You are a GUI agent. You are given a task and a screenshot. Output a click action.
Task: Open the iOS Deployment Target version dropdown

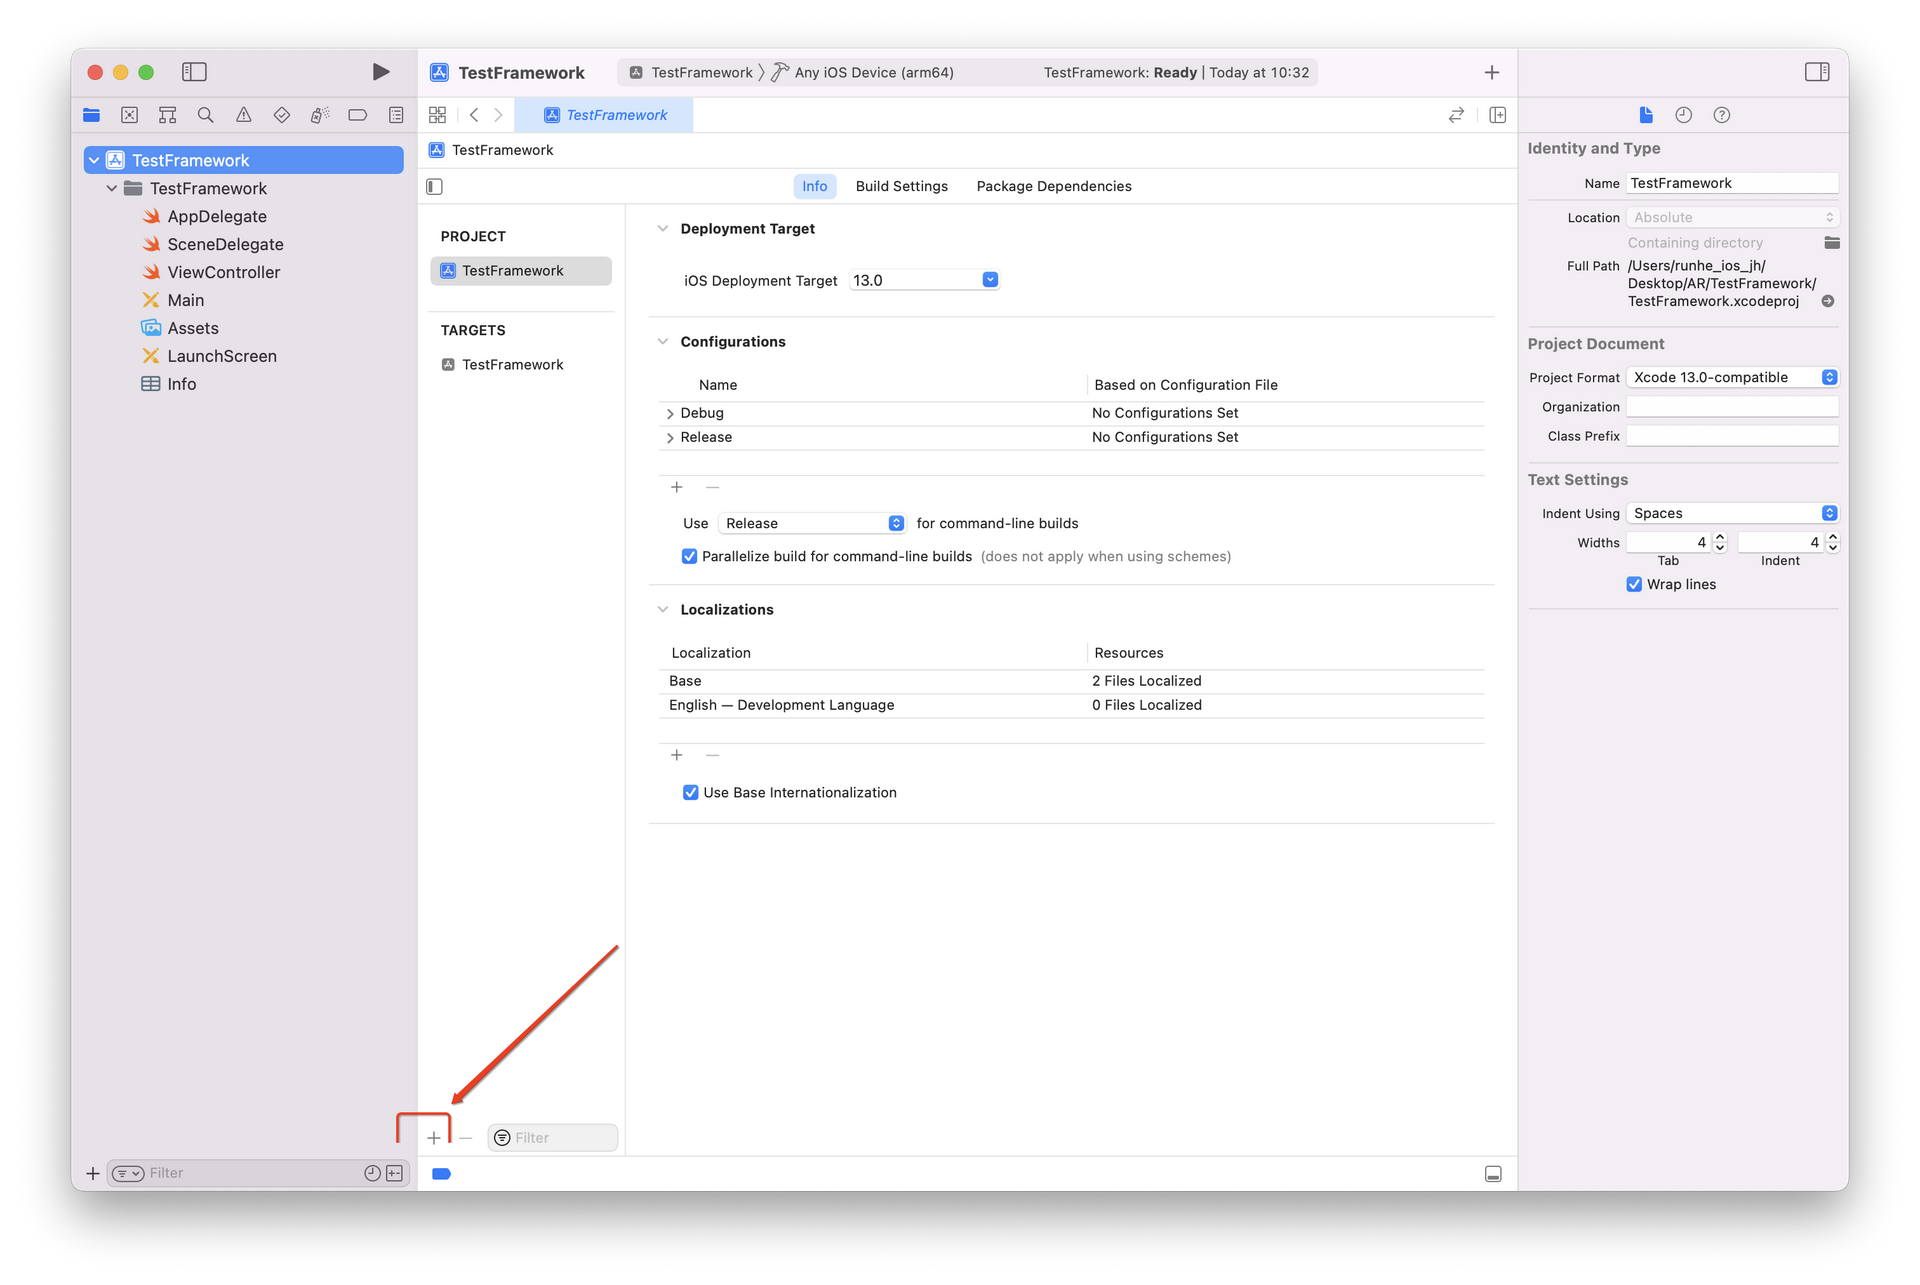tap(988, 280)
